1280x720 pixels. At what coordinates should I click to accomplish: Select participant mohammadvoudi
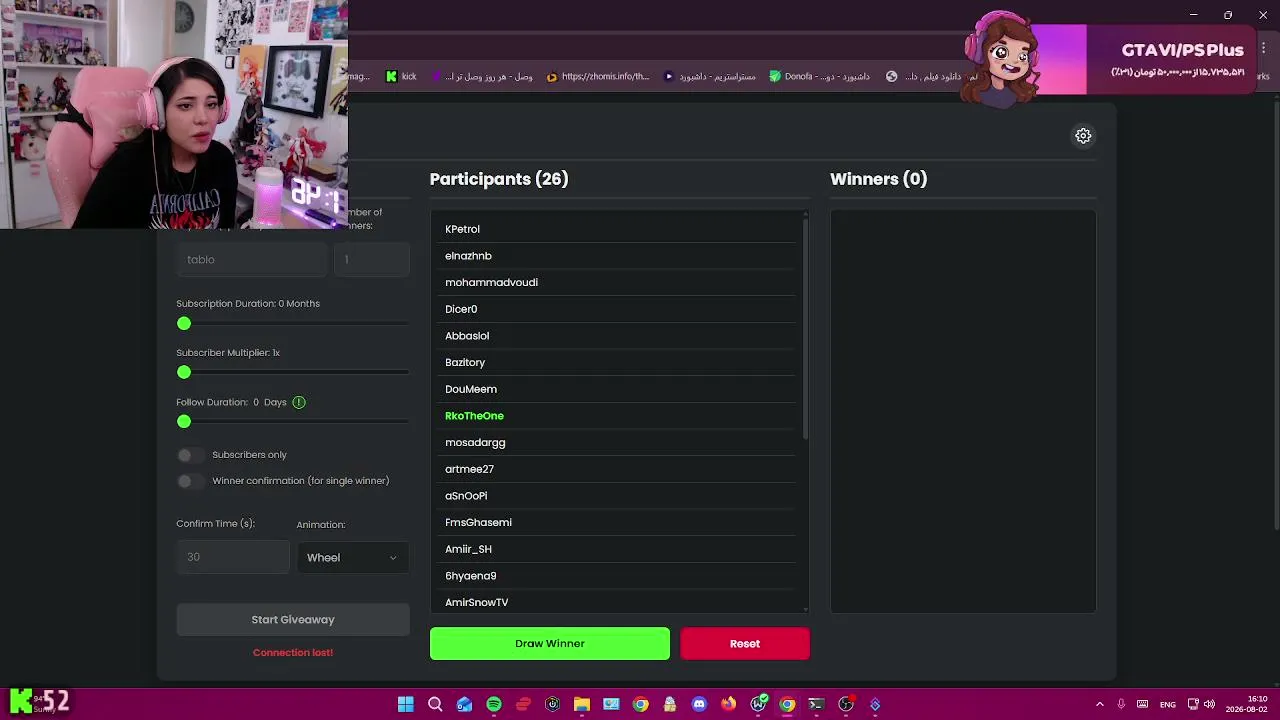[615, 282]
